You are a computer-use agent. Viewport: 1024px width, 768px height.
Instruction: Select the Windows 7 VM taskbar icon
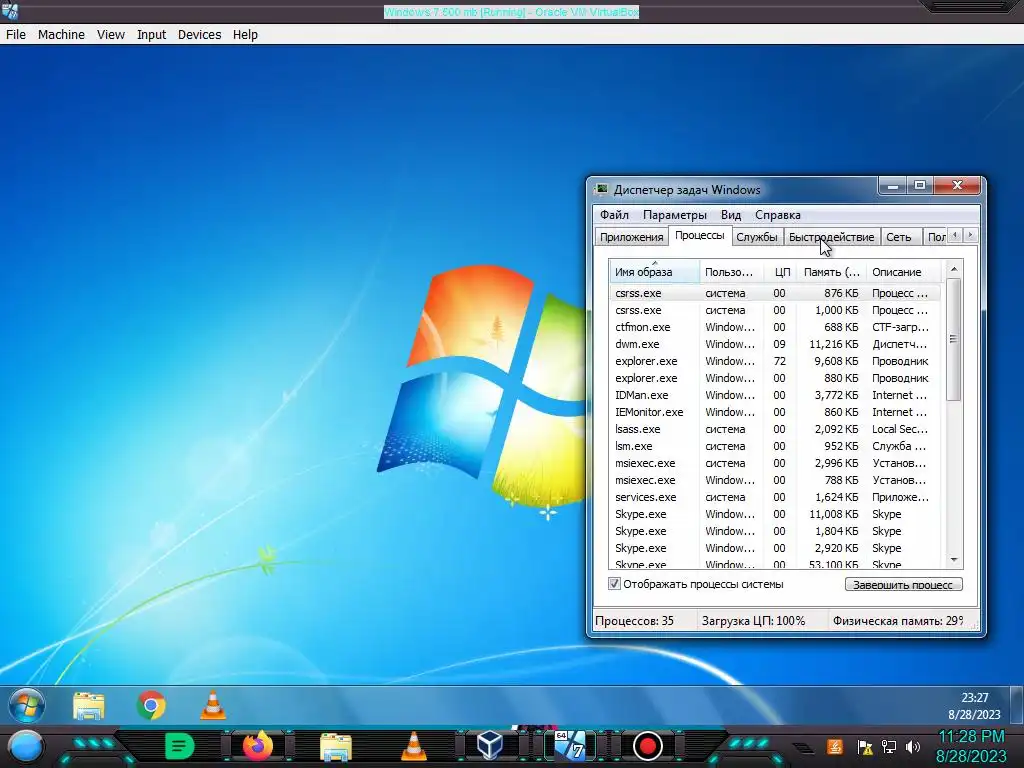[x=570, y=745]
